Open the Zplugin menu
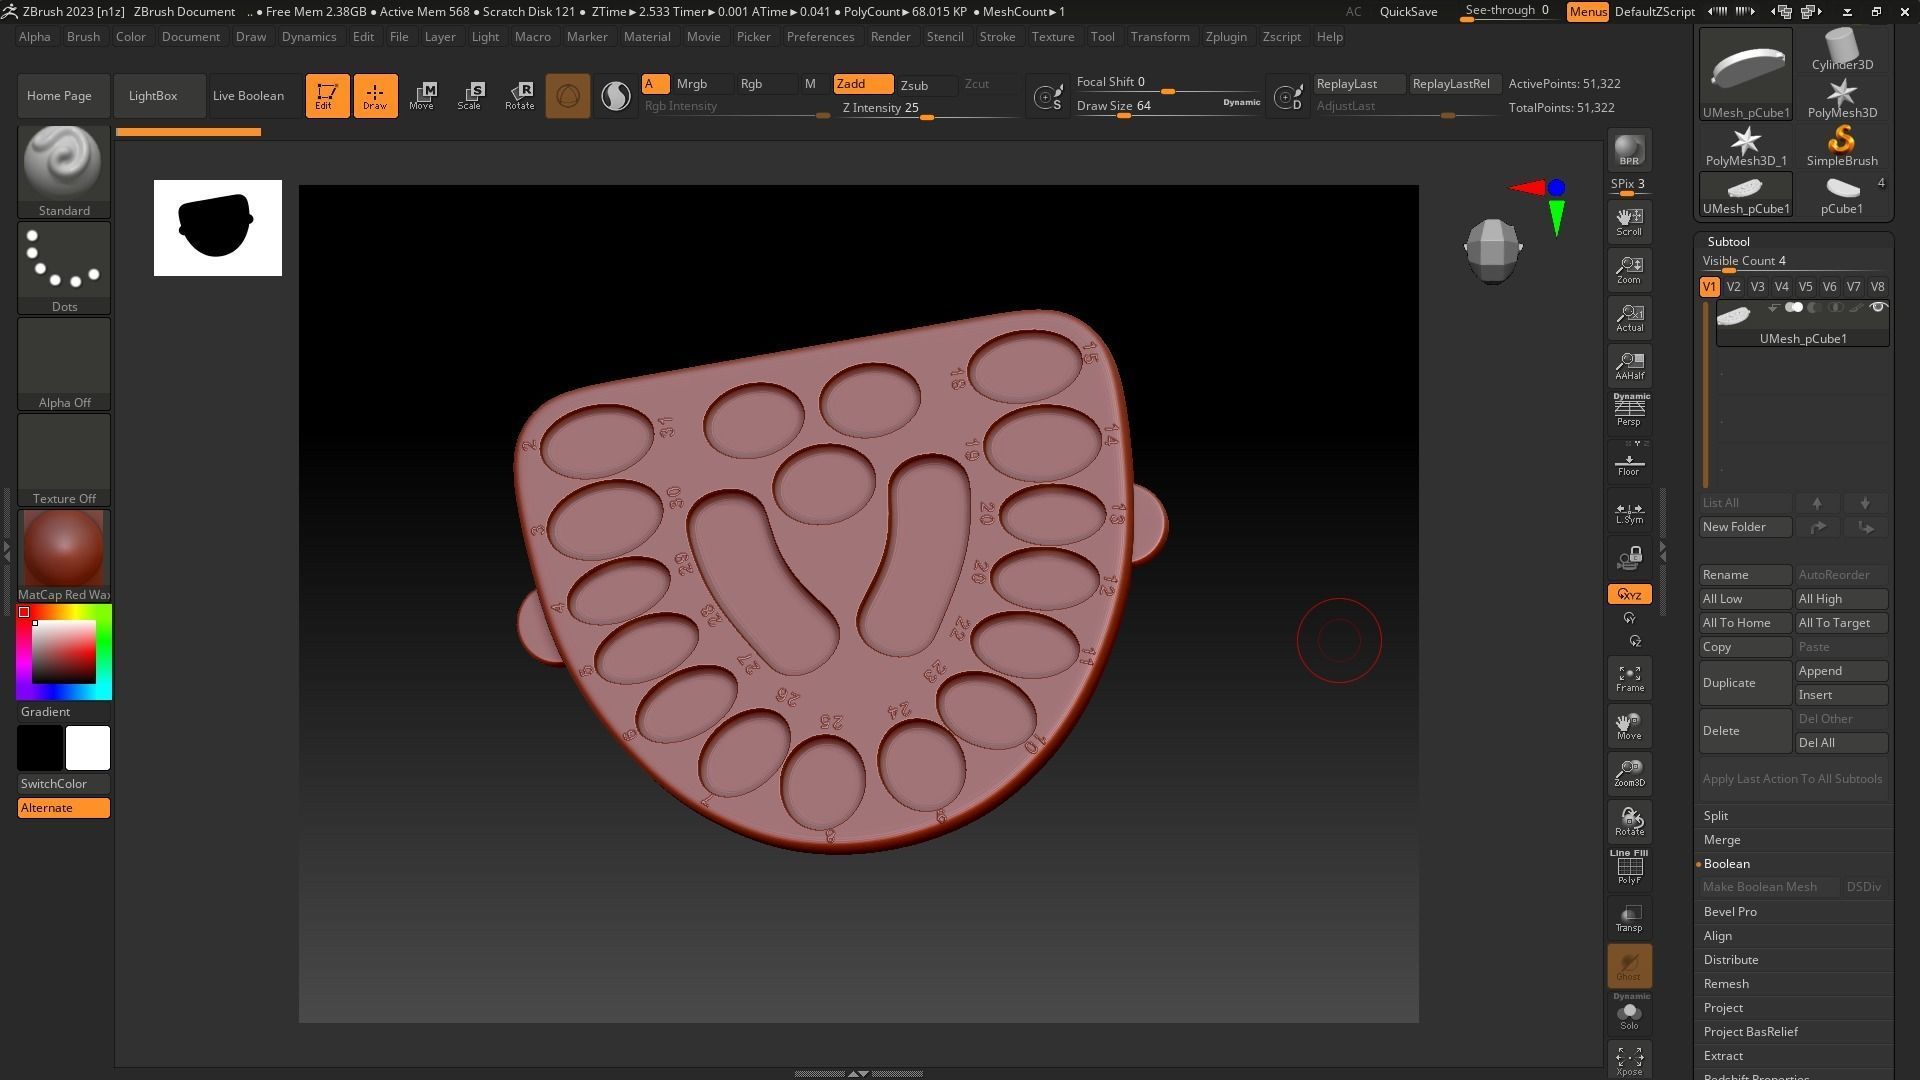This screenshot has height=1080, width=1920. [1225, 37]
